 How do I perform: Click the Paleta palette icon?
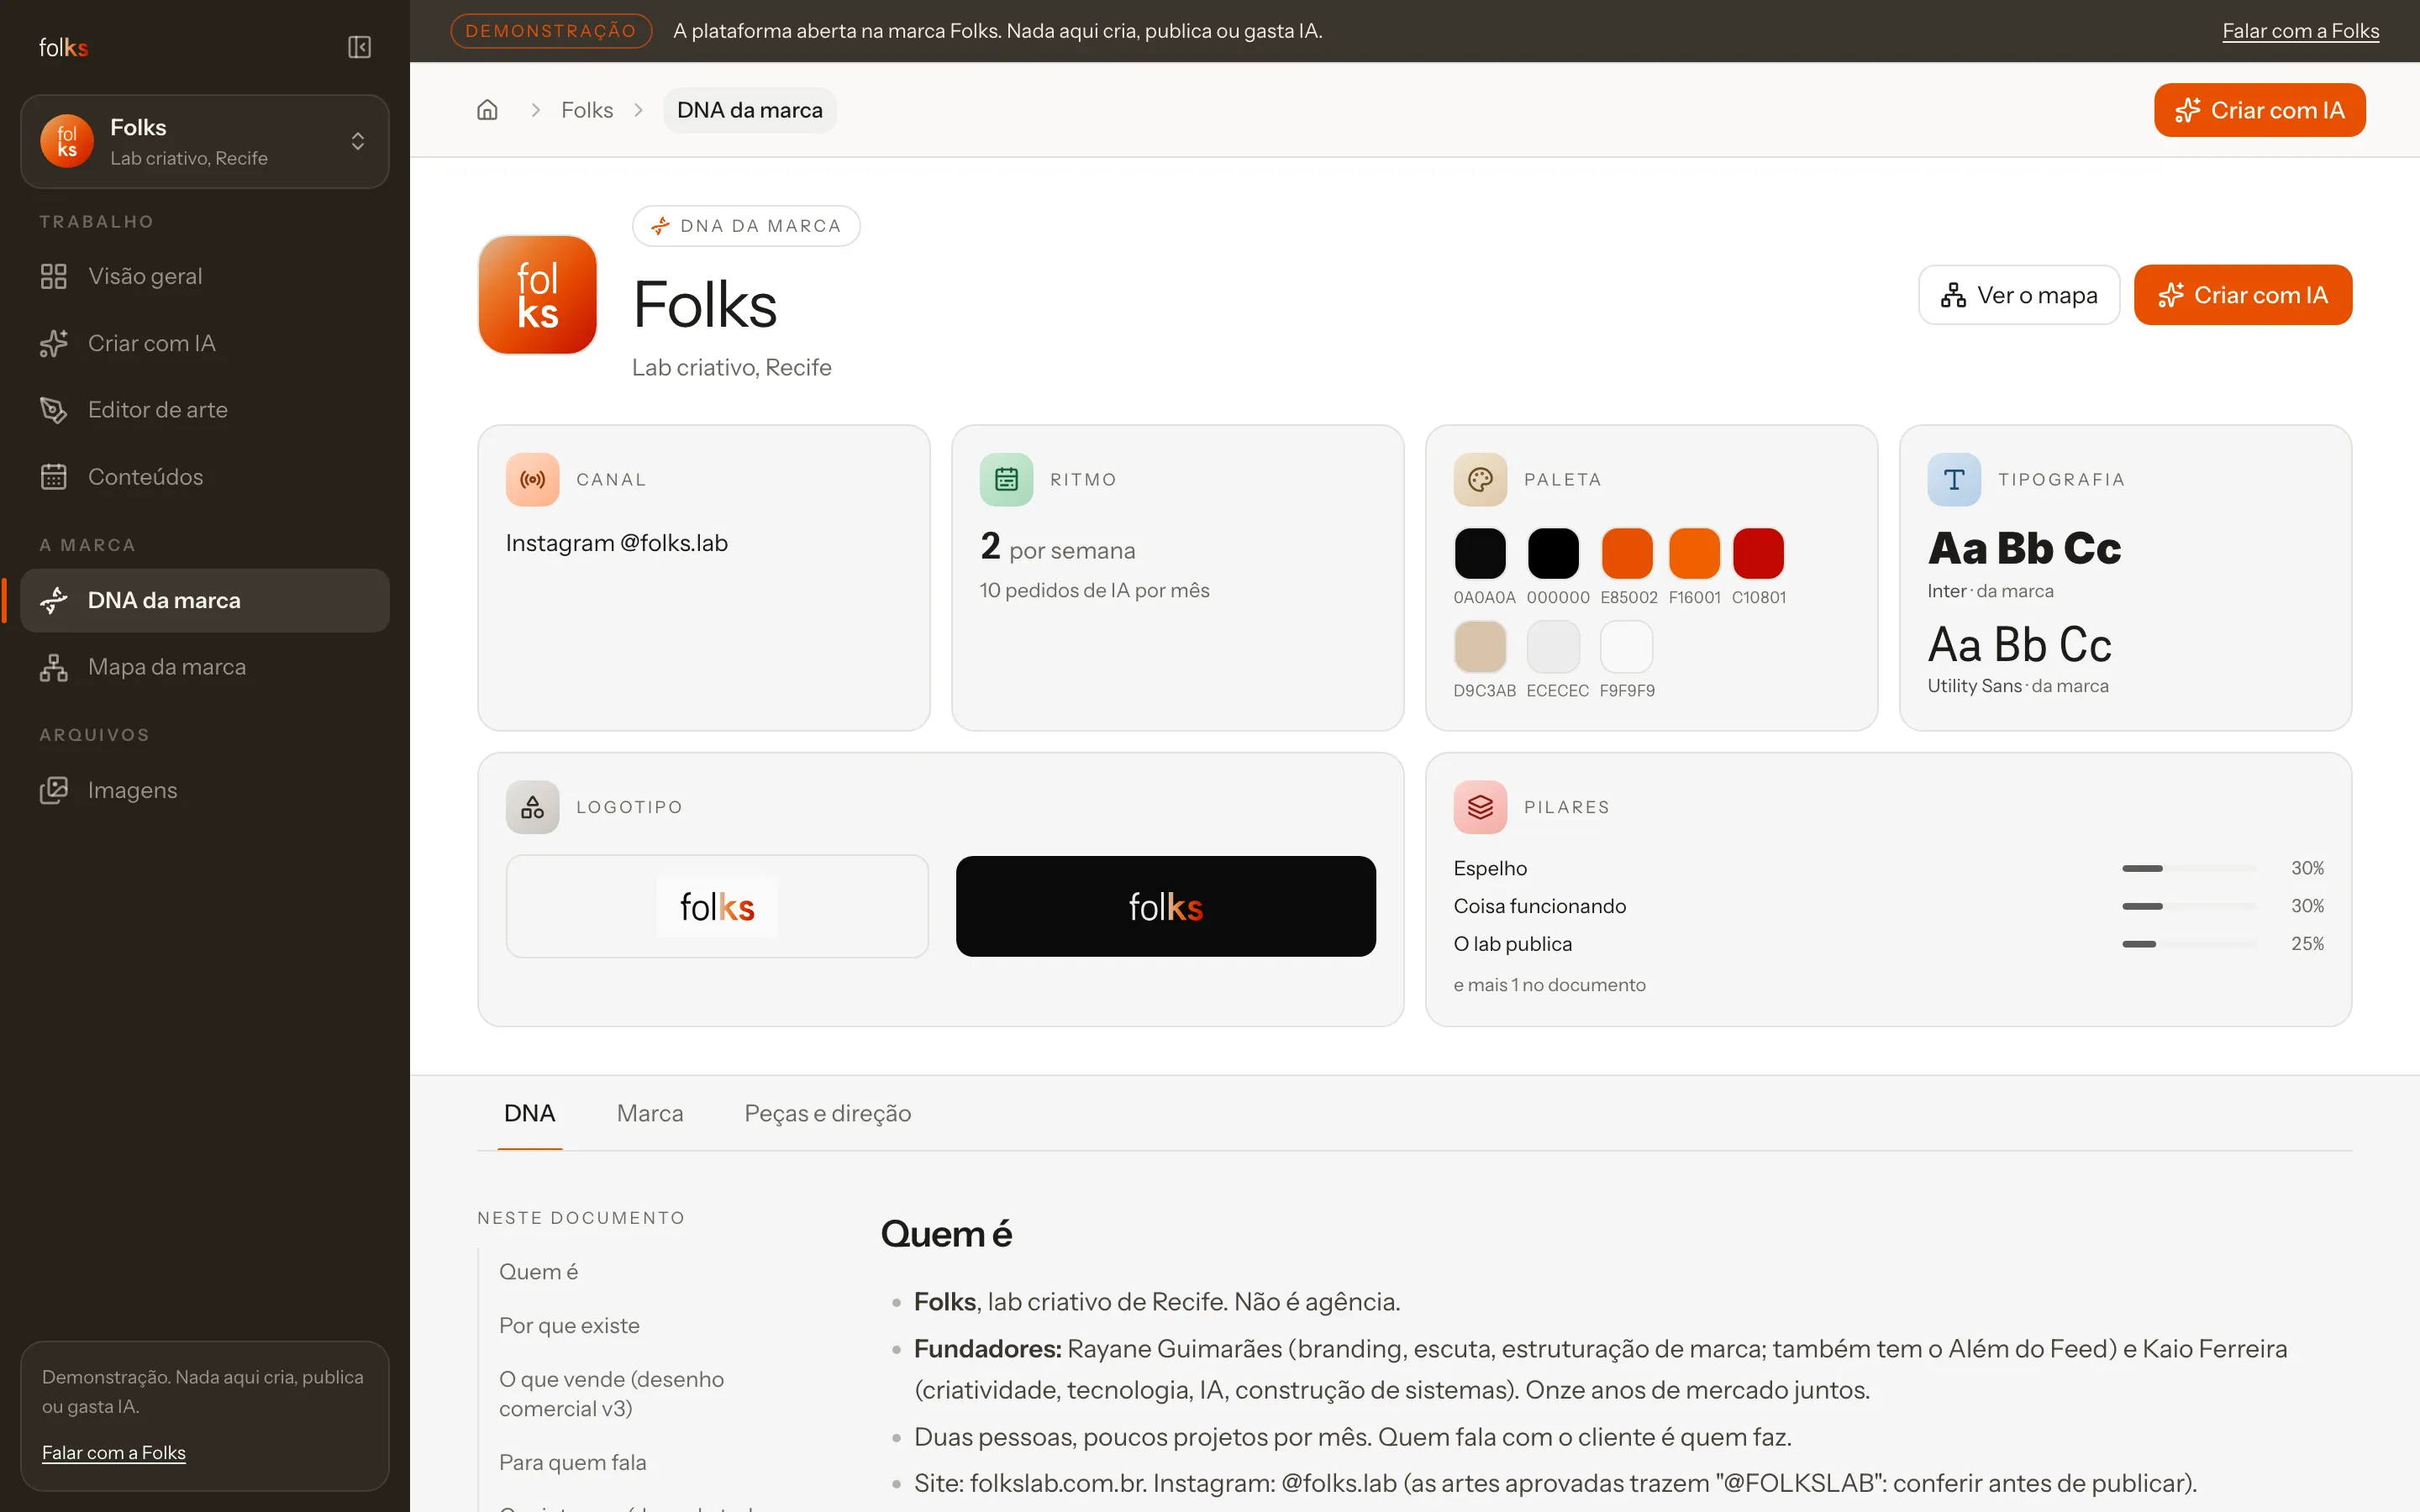[1480, 480]
